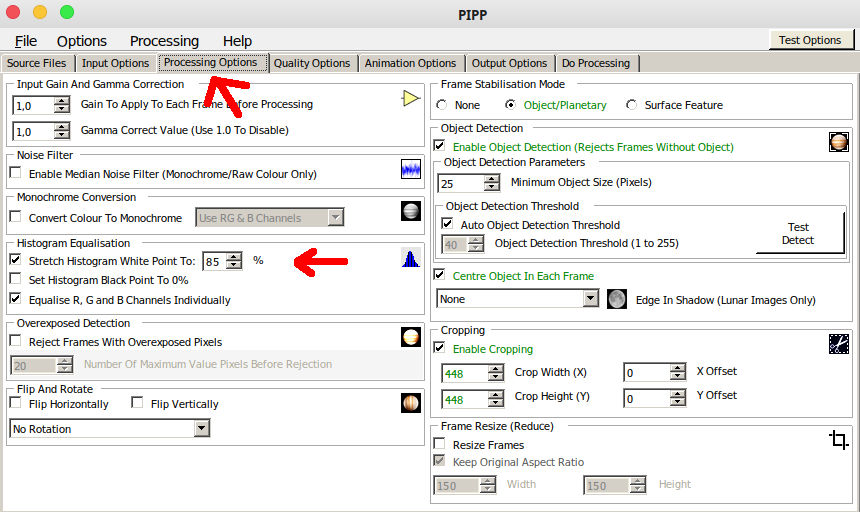This screenshot has height=512, width=860.
Task: Toggle Convert Colour To Monochrome
Action: point(16,218)
